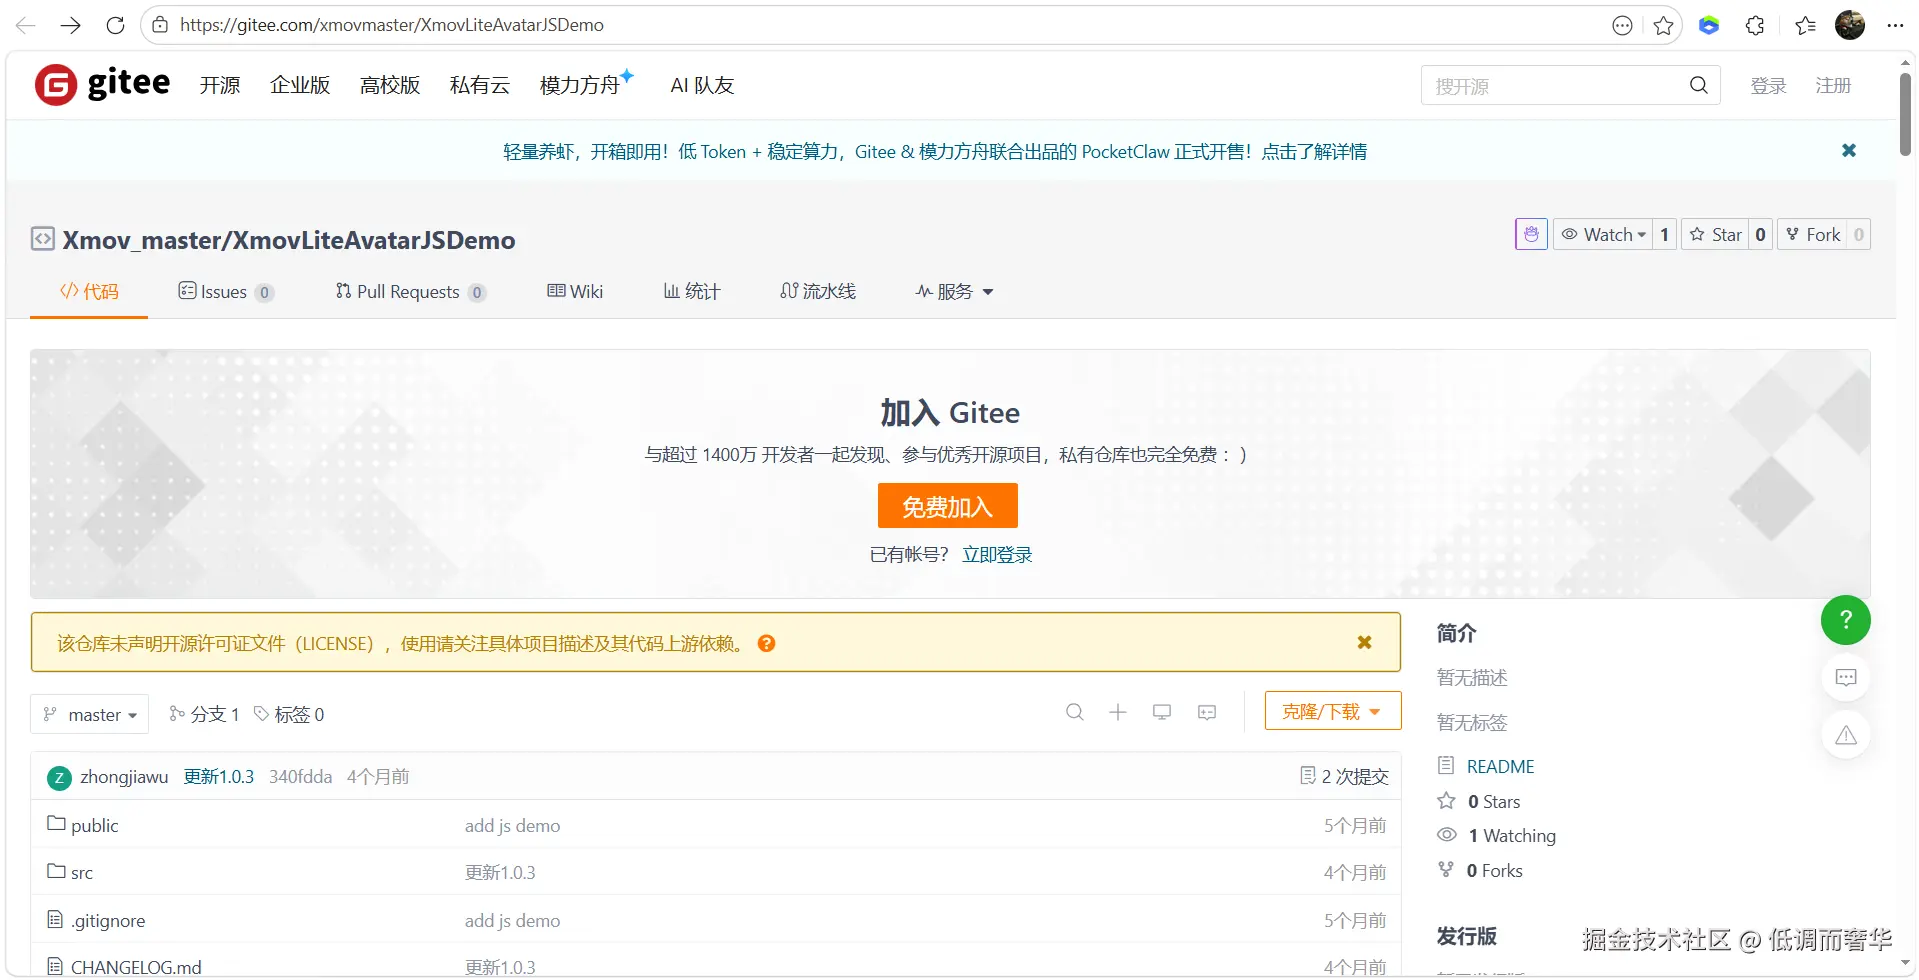Click the PocketClaw announcement text
The image size is (1919, 980).
(x=935, y=151)
